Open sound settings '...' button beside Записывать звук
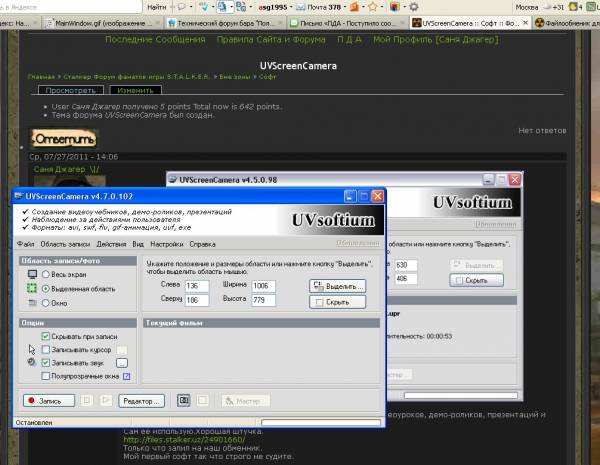Viewport: 600px width, 465px height. [x=122, y=362]
